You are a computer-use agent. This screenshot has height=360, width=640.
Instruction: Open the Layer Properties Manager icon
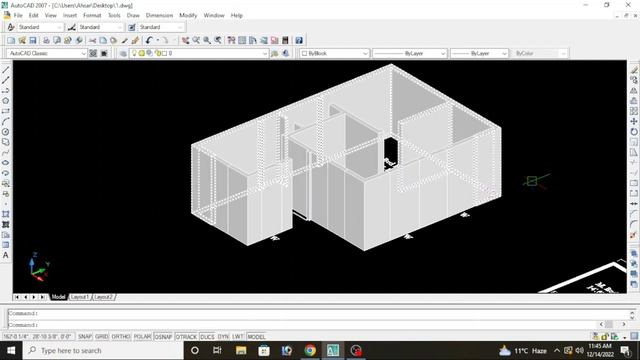click(123, 53)
